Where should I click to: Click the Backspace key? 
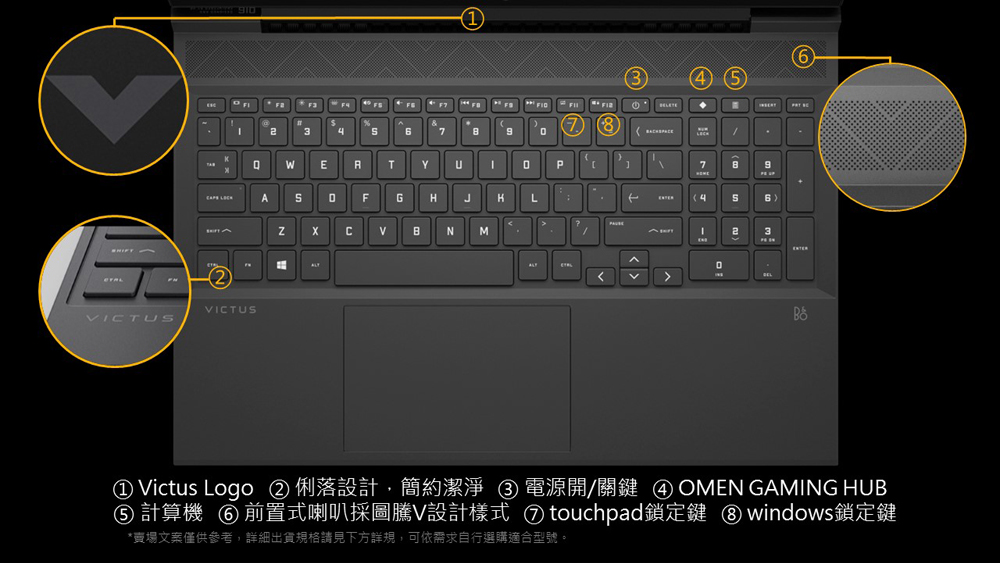click(x=656, y=131)
